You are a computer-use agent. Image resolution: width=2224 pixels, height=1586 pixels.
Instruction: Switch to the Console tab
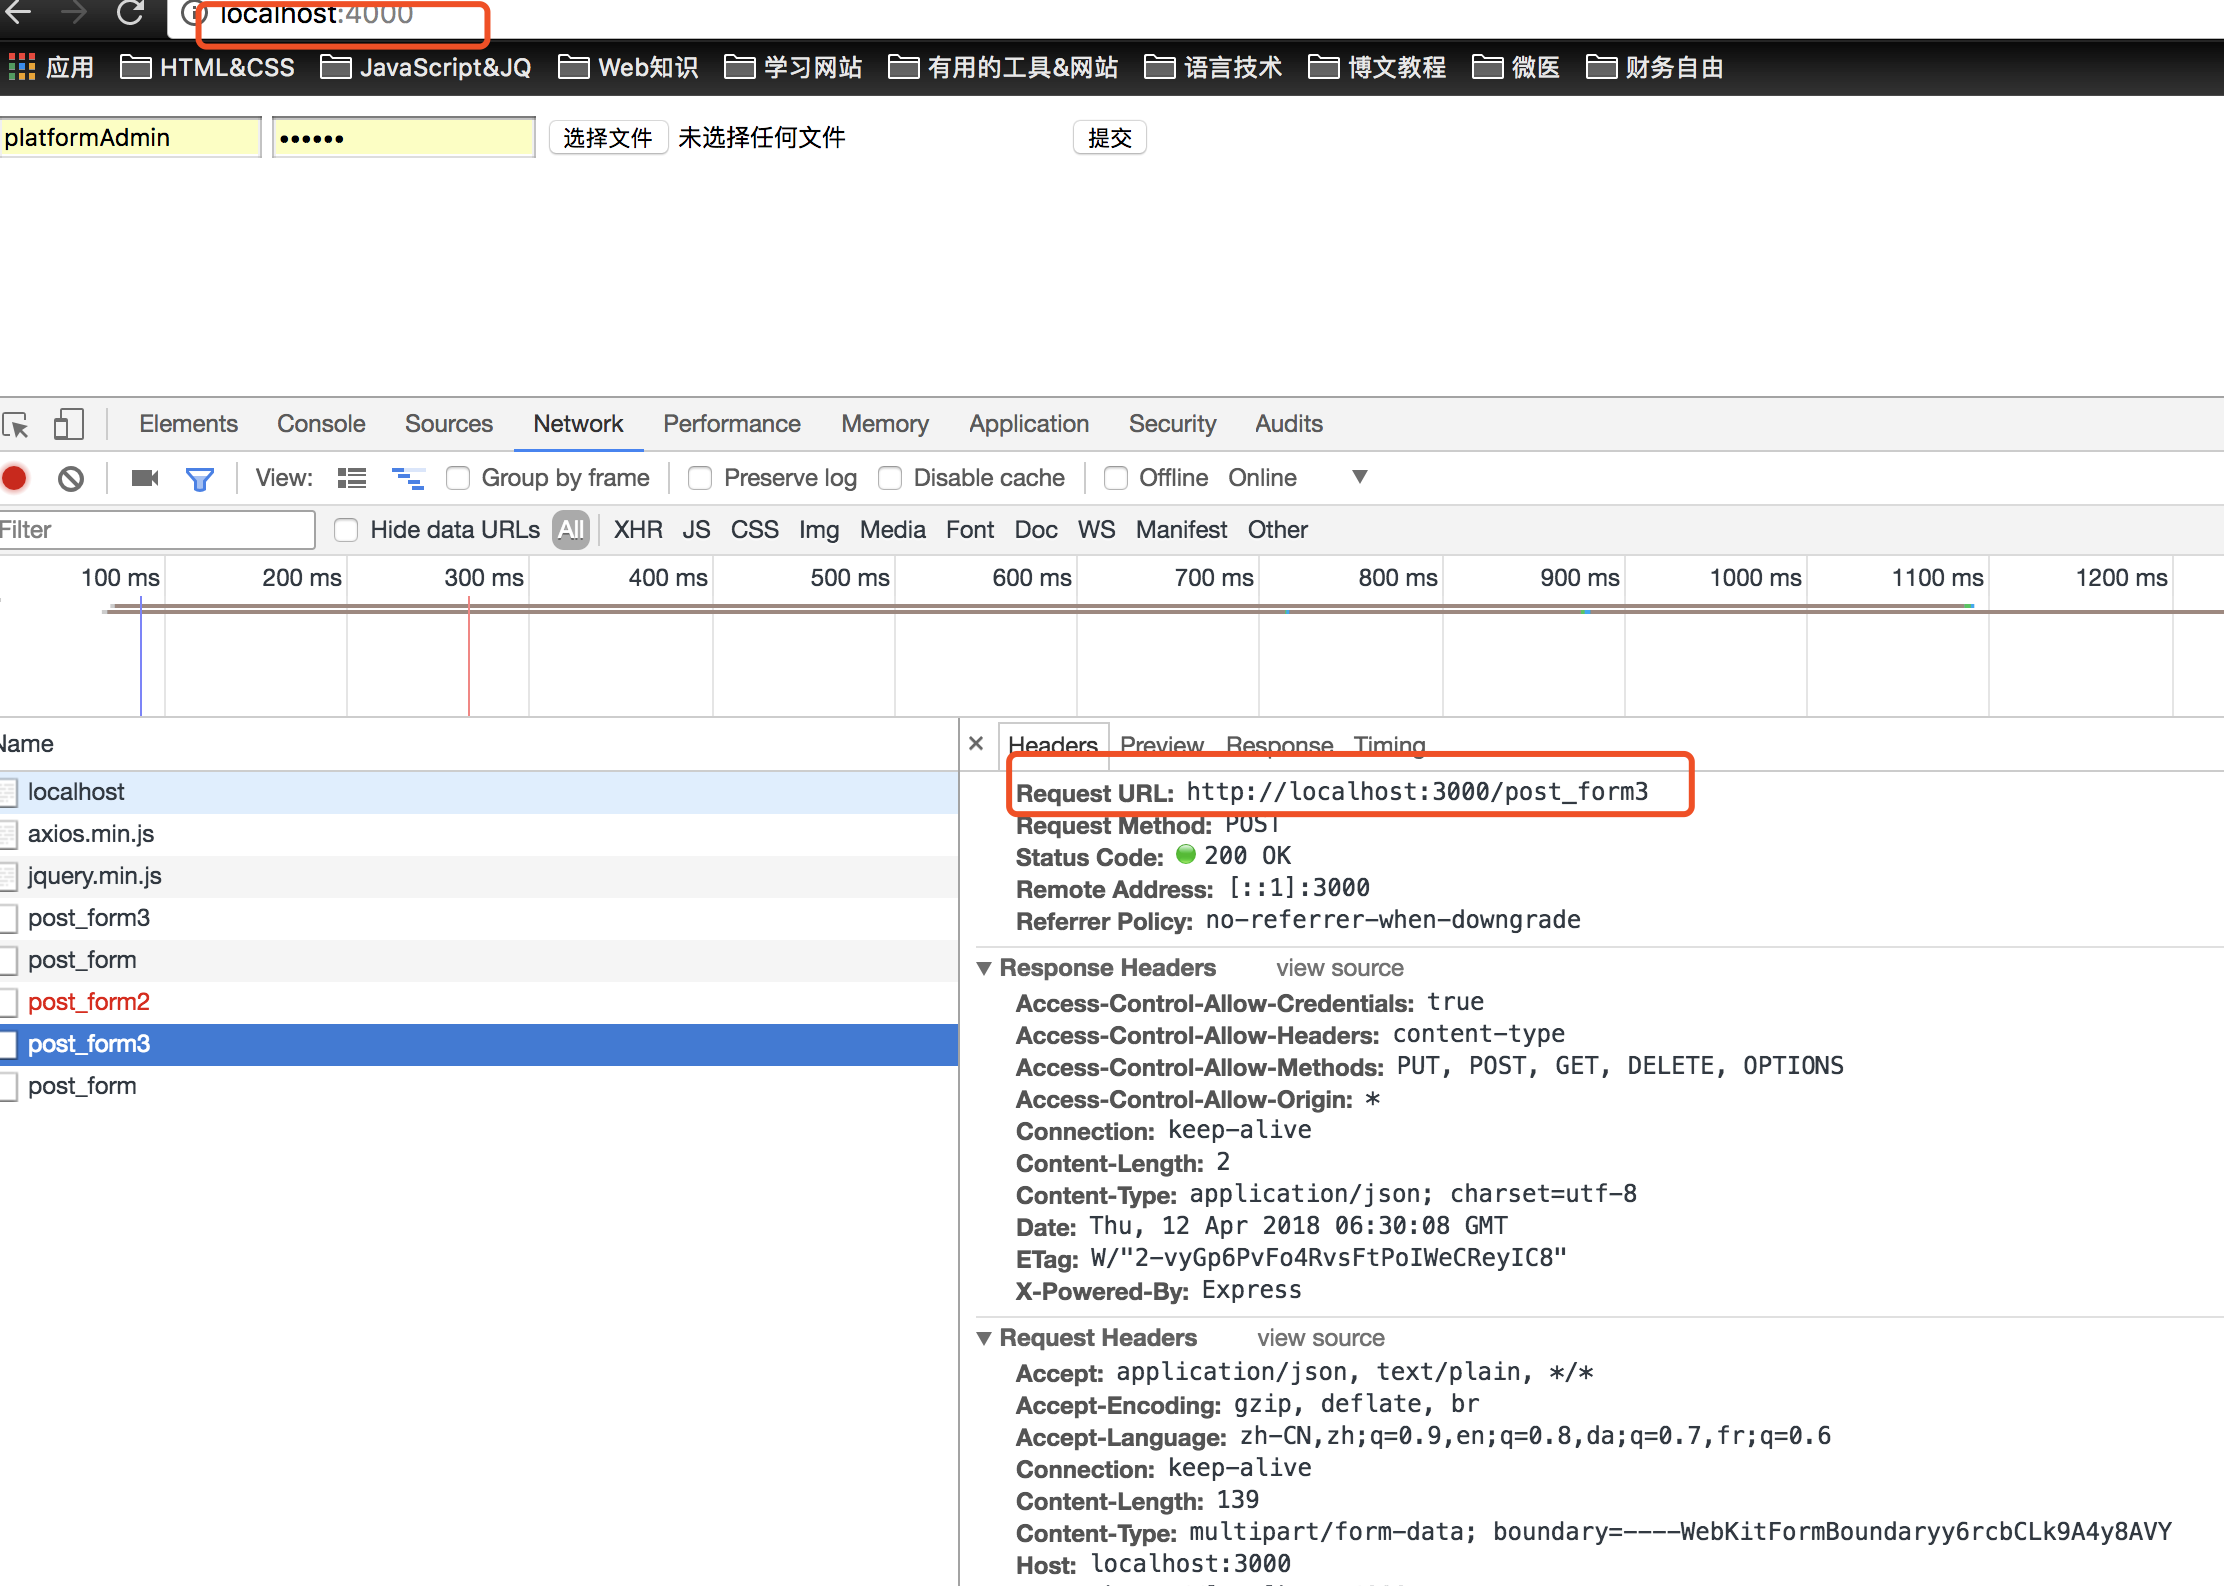pyautogui.click(x=321, y=424)
